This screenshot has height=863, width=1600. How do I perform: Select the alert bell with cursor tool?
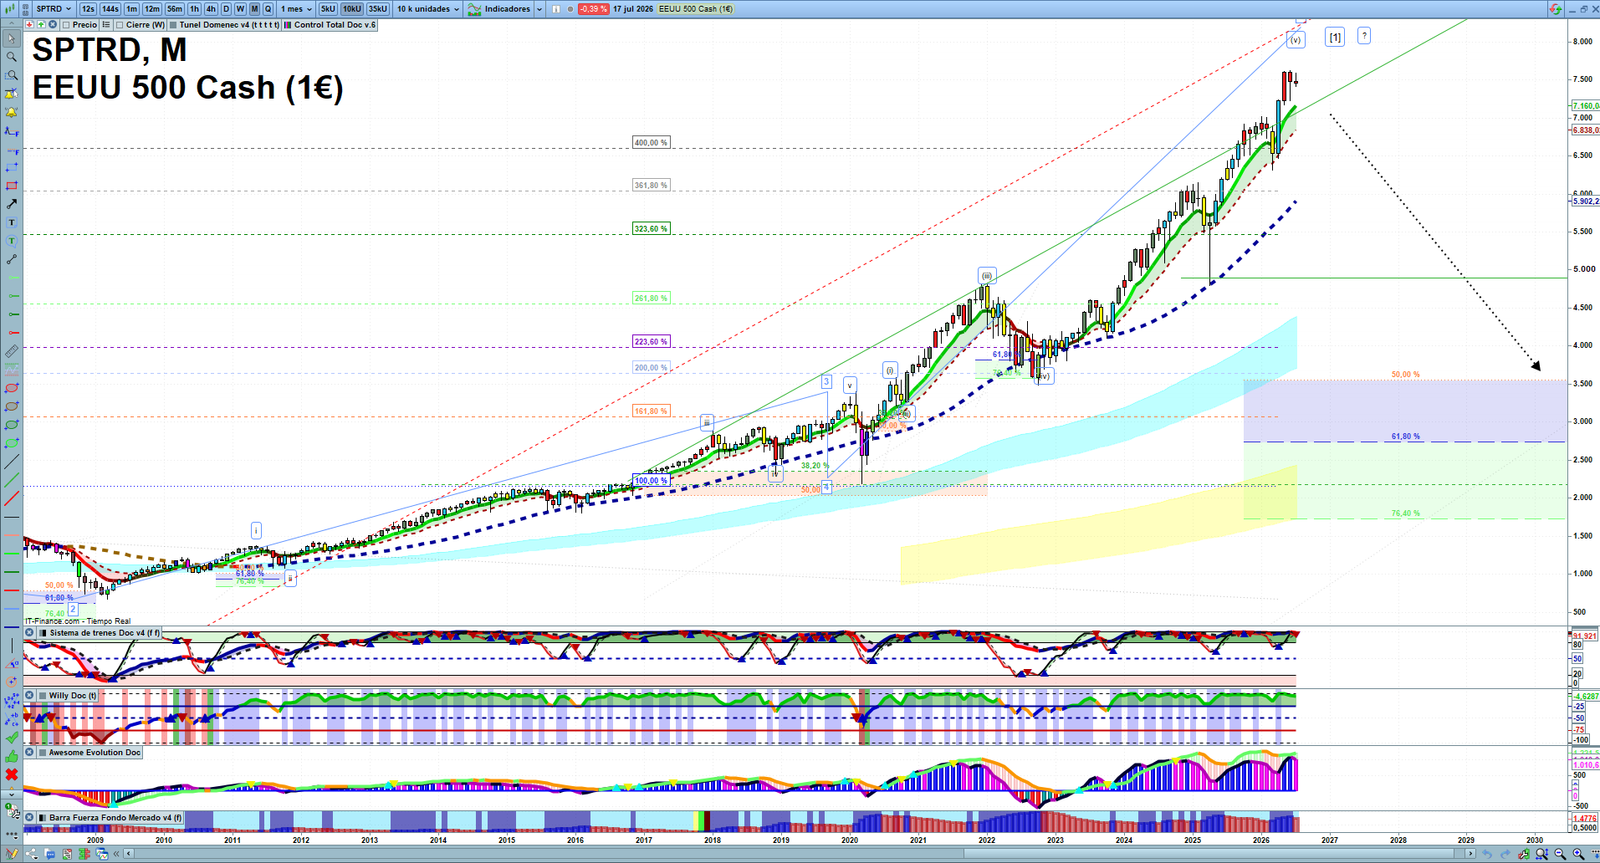[x=11, y=94]
